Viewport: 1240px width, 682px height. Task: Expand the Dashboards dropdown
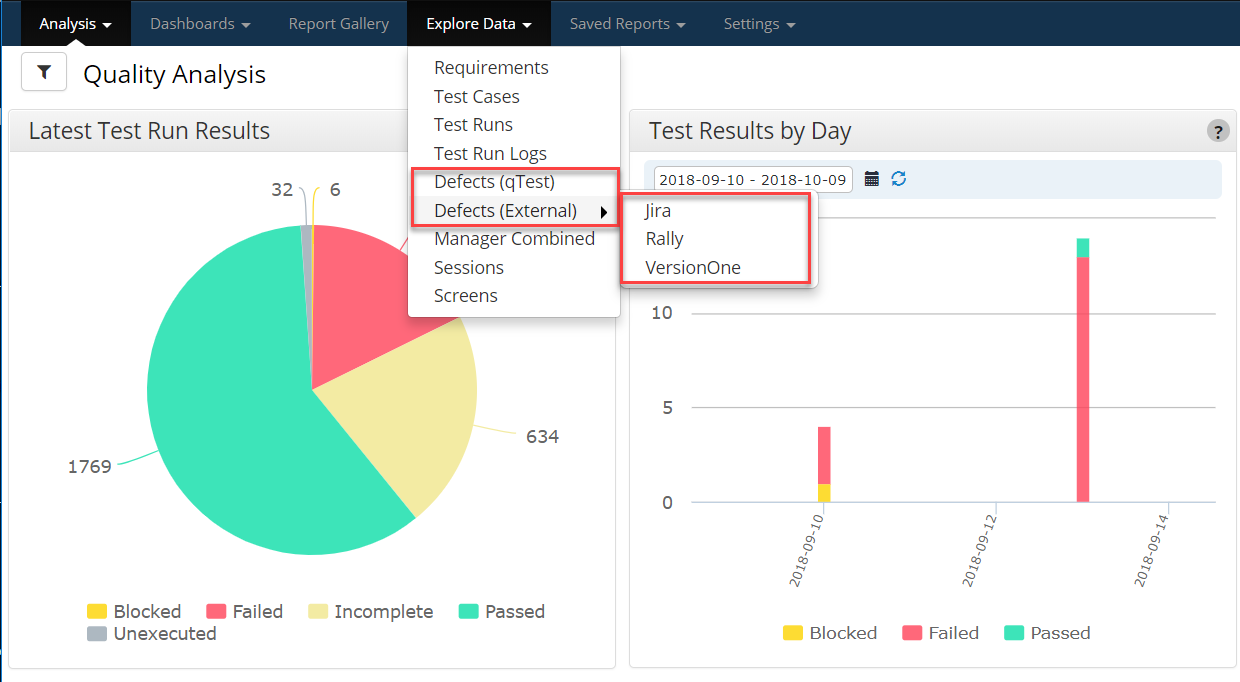coord(200,23)
